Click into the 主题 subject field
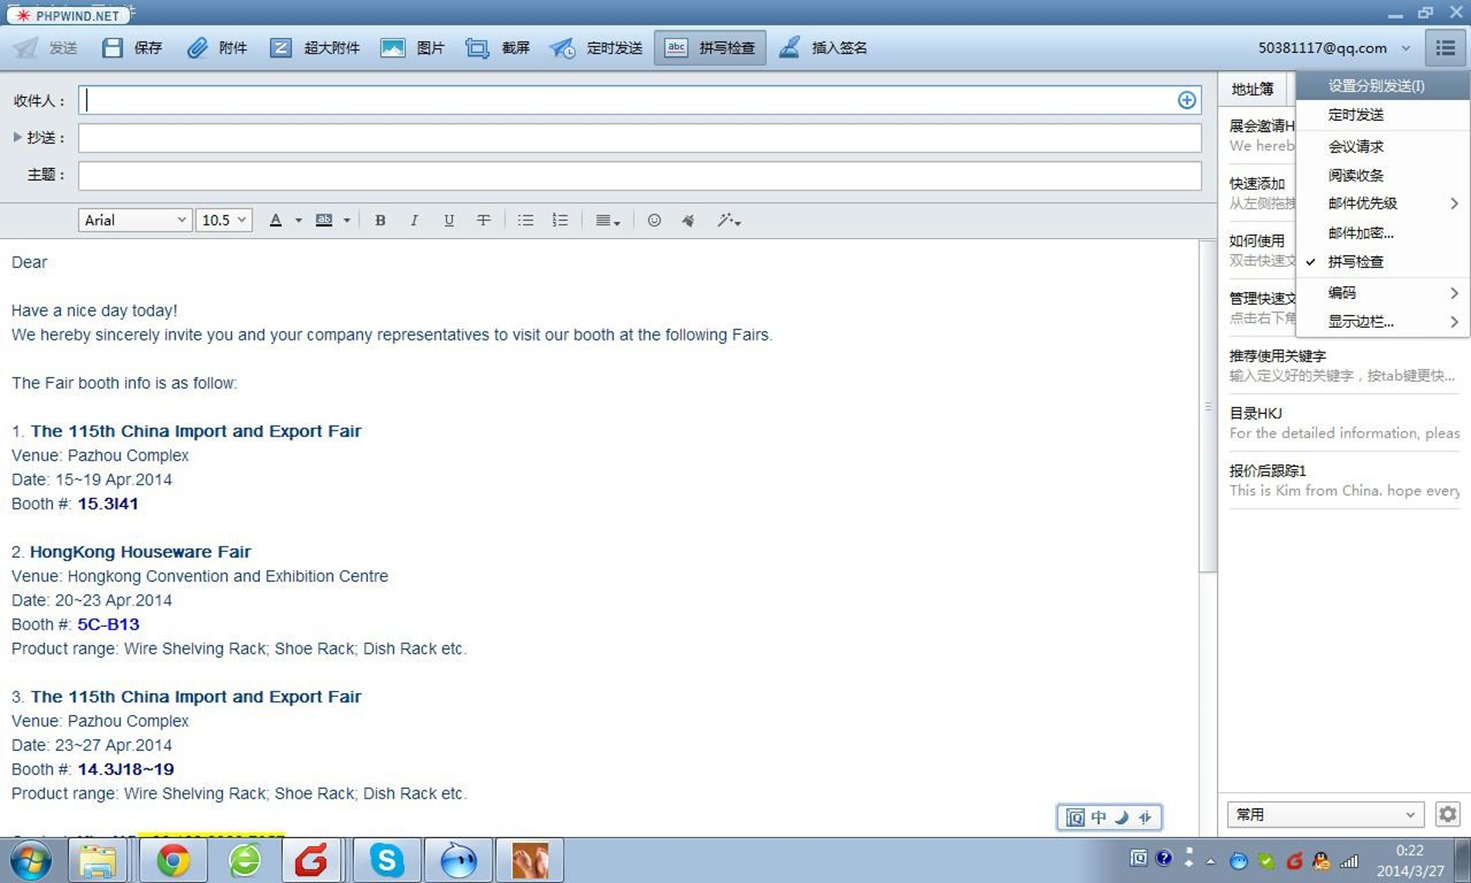The height and width of the screenshot is (883, 1471). pyautogui.click(x=640, y=175)
